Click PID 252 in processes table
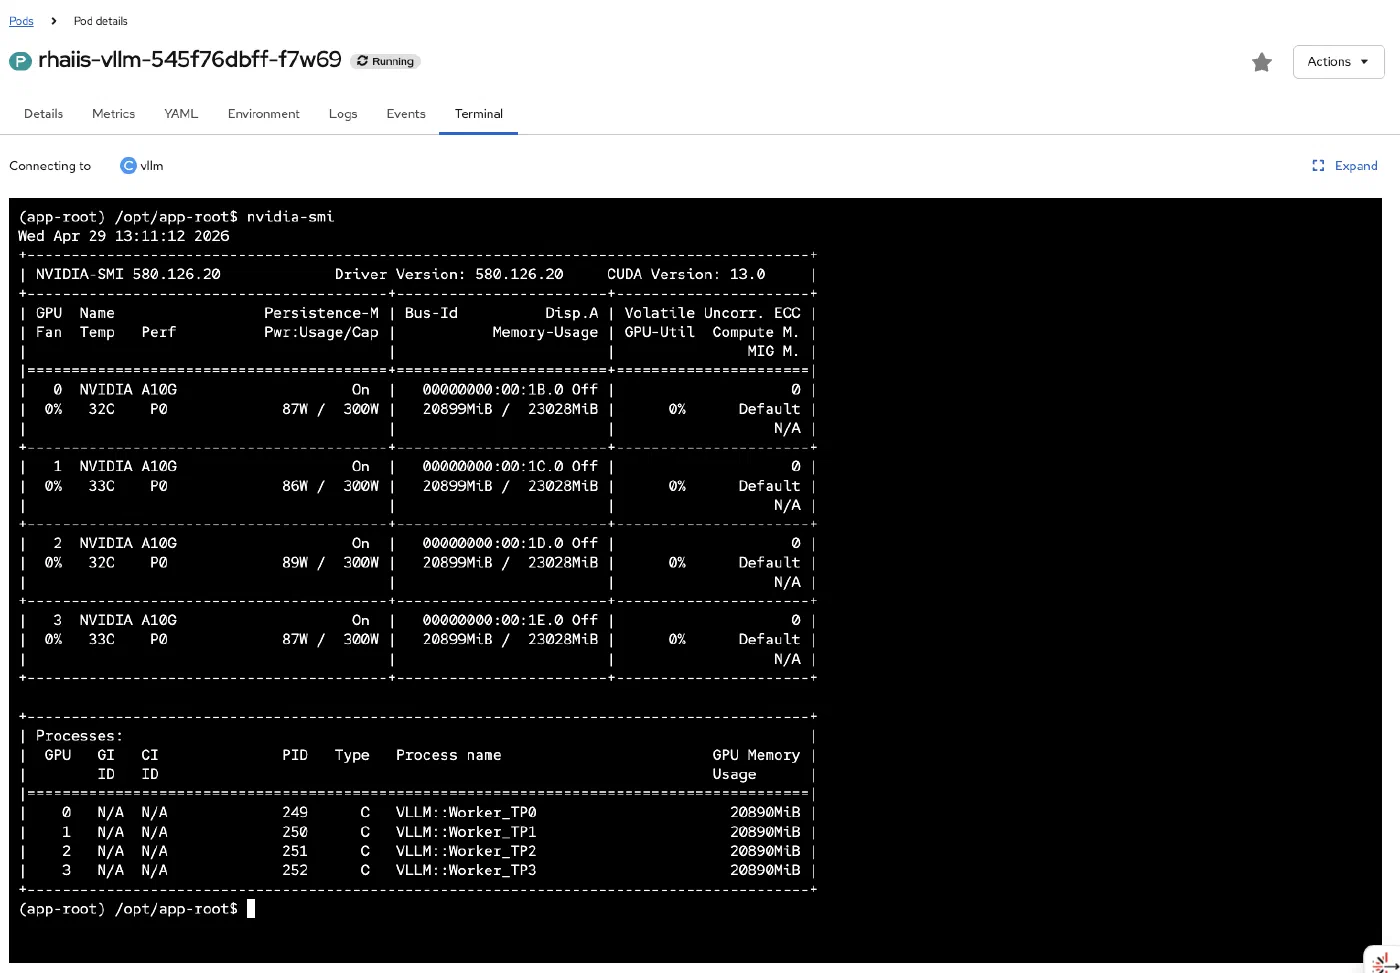The image size is (1400, 973). [295, 870]
